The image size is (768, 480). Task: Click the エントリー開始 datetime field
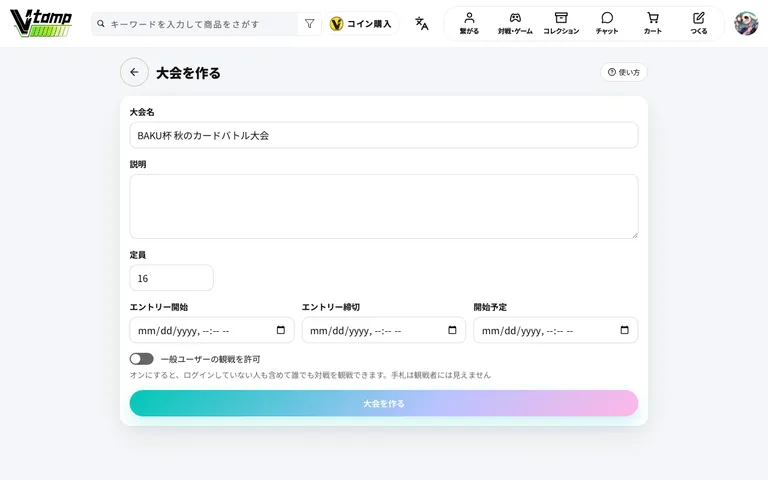(212, 330)
